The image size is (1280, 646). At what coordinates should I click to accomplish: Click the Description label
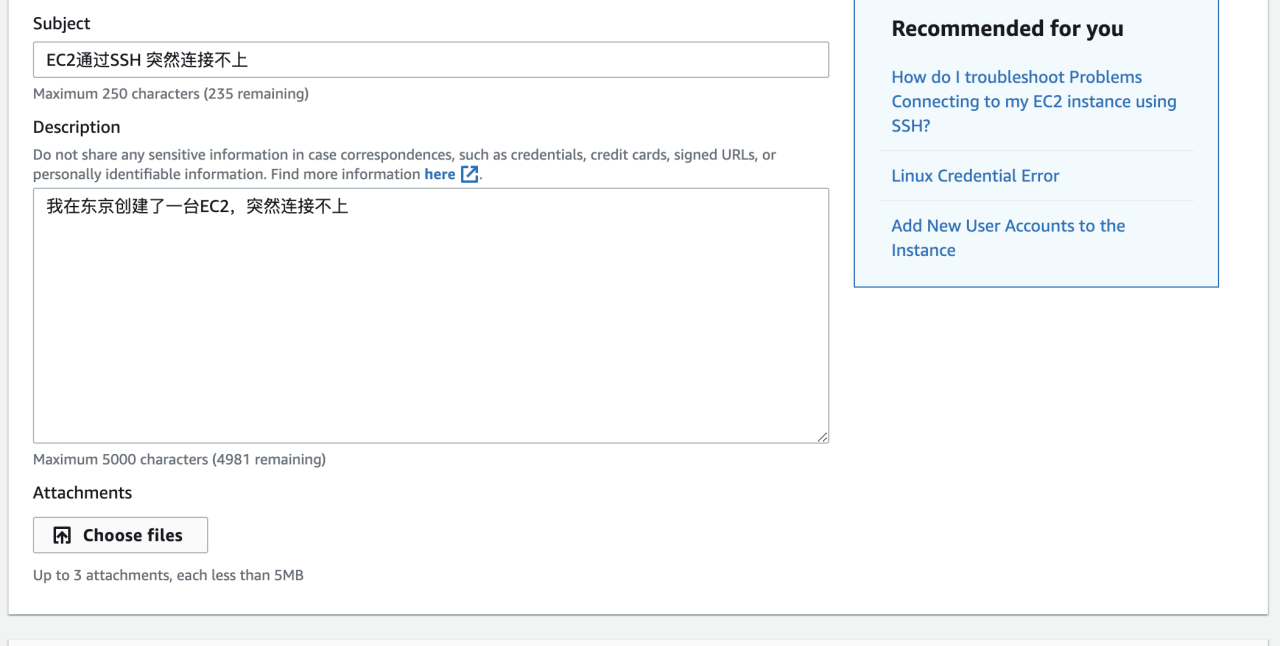[x=76, y=127]
